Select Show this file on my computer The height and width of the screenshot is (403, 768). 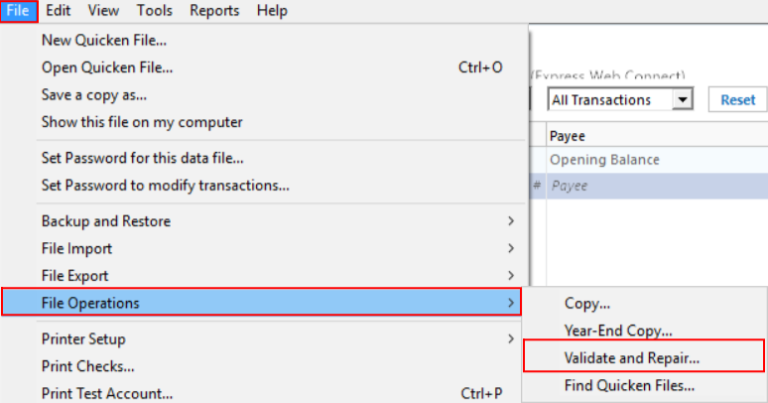pos(264,122)
